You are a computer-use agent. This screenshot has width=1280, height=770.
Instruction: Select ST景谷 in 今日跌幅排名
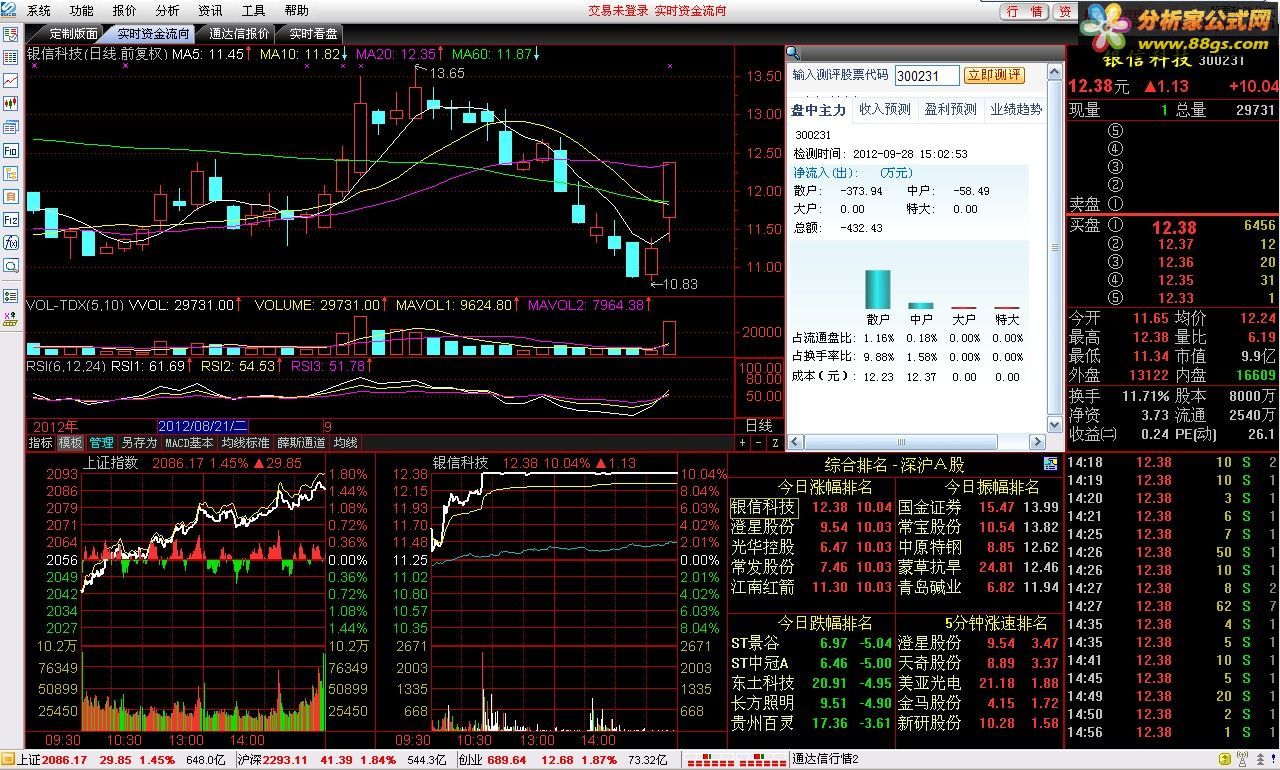click(x=757, y=643)
